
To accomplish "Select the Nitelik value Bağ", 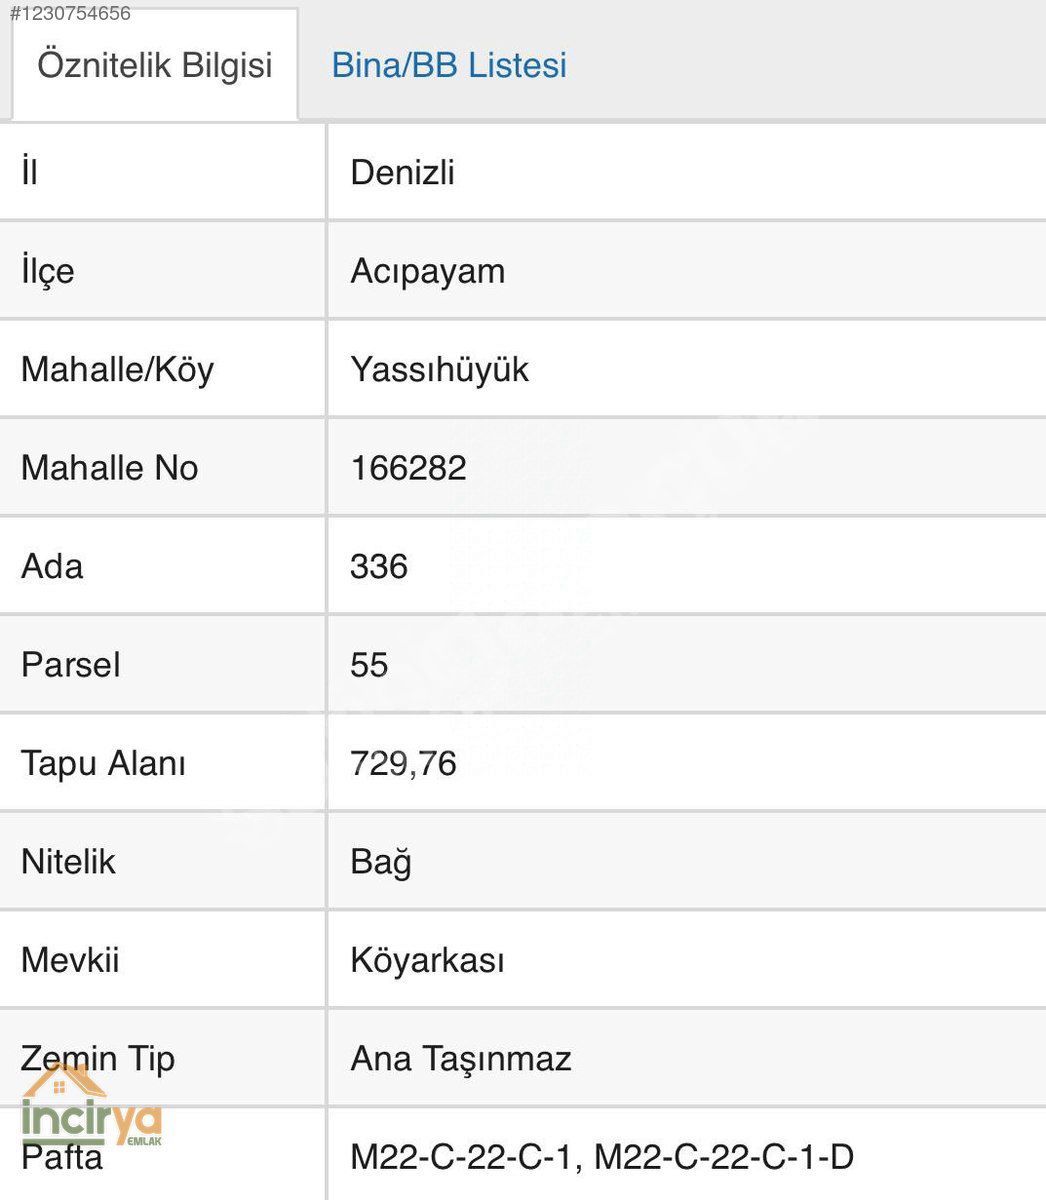I will pos(381,862).
